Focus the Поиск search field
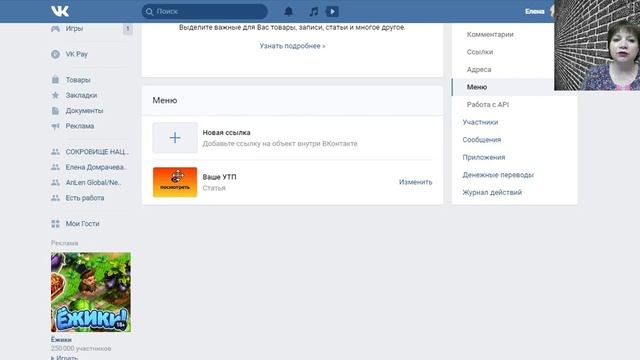 click(x=204, y=11)
